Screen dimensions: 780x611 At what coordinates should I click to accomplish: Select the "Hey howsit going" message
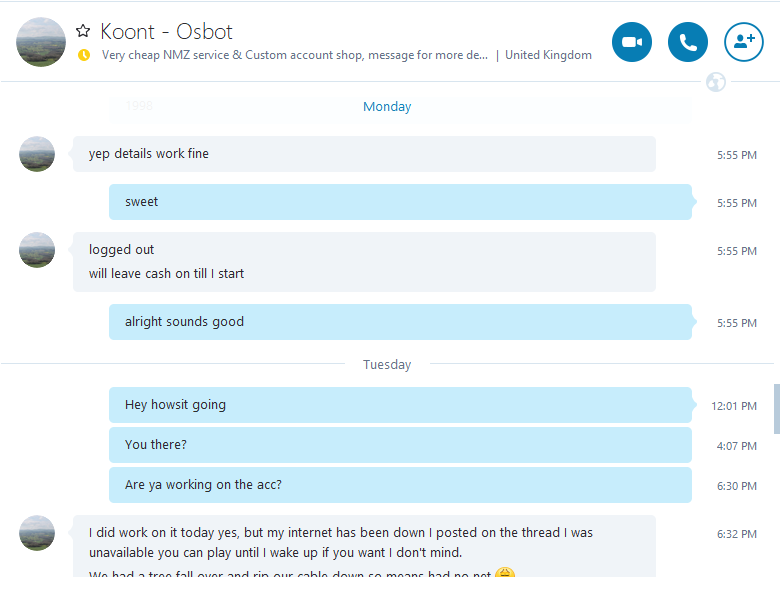(400, 405)
